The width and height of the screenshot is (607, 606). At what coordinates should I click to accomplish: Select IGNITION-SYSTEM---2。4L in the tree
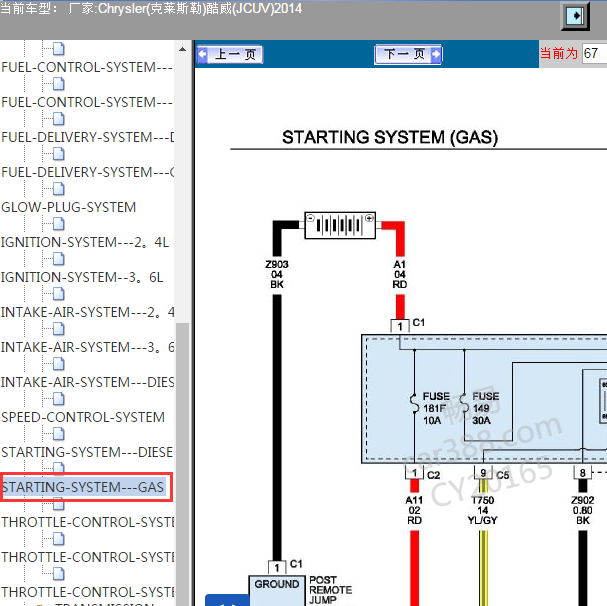[85, 242]
